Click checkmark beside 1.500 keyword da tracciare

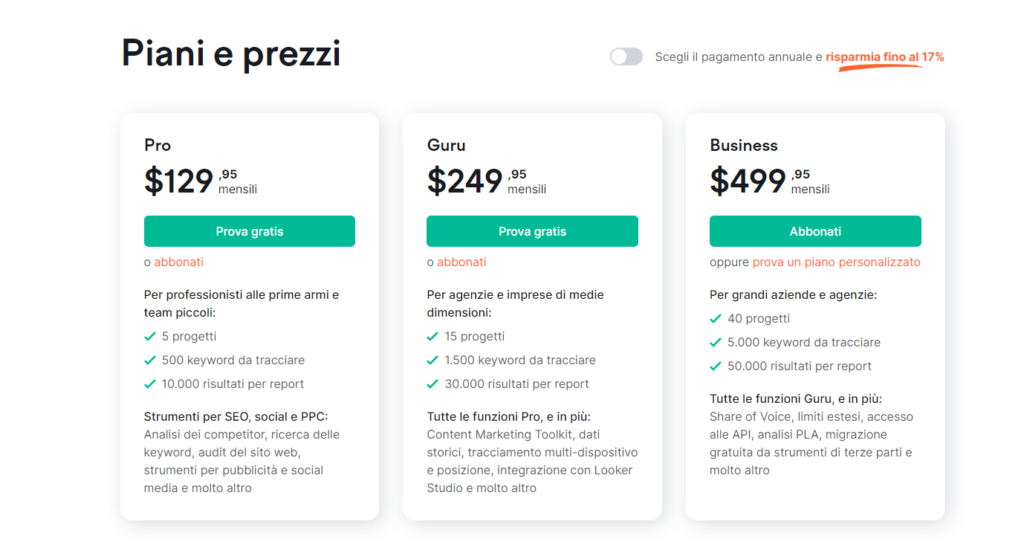click(432, 360)
